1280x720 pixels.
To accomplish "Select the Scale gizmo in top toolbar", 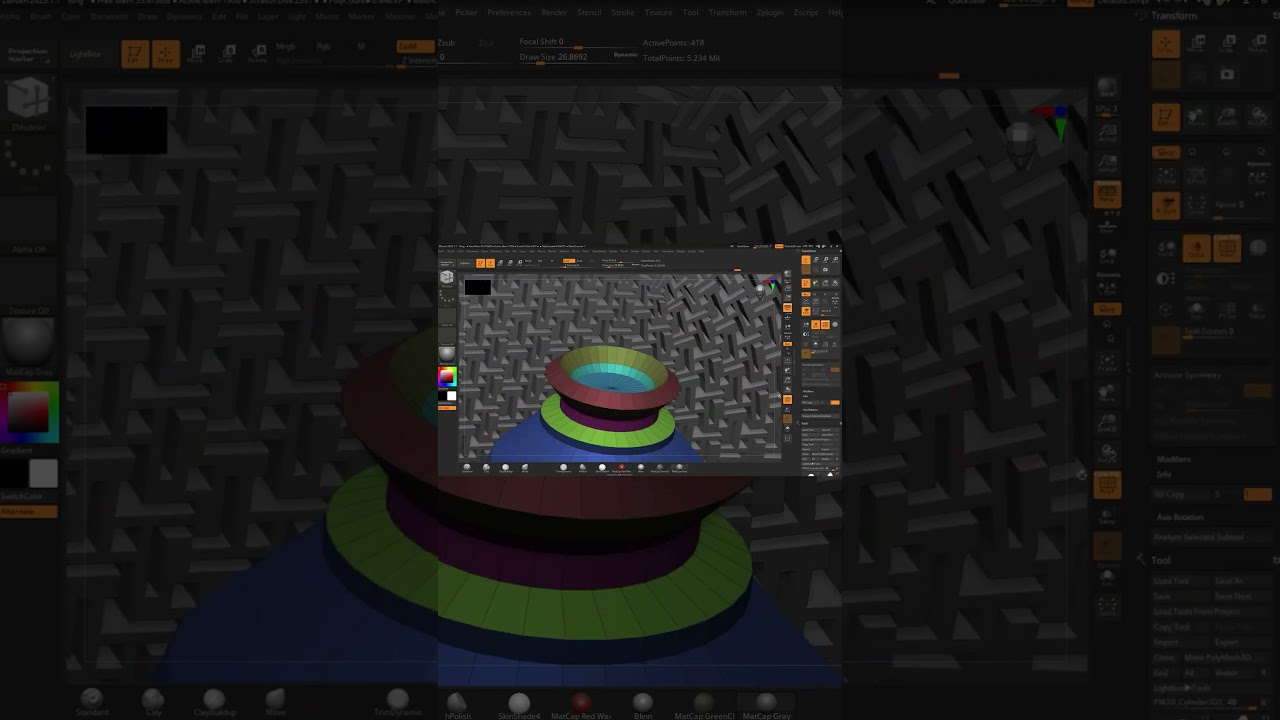I will (x=226, y=54).
